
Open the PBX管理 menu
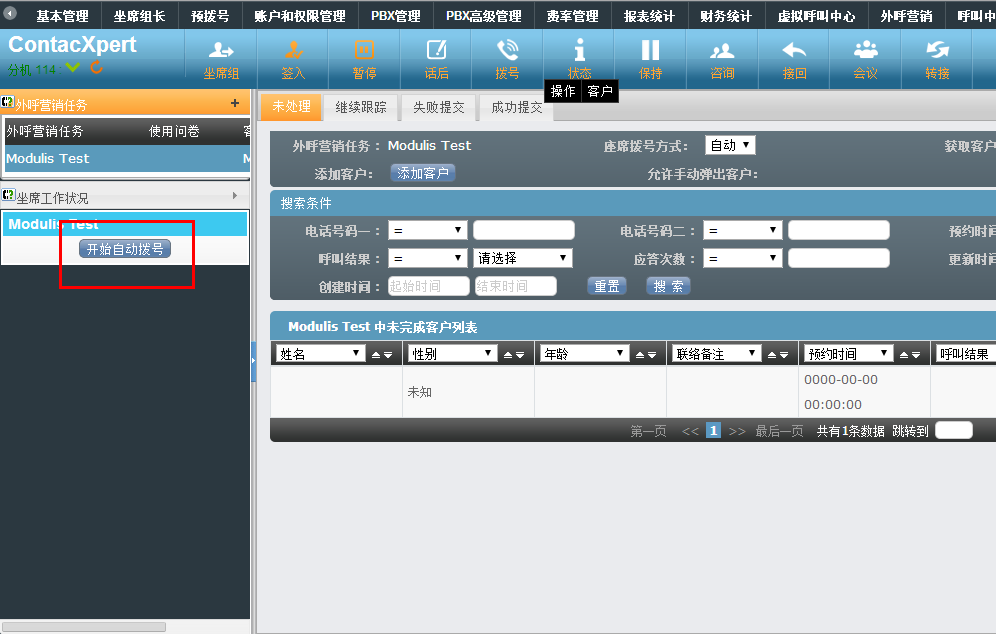coord(396,16)
